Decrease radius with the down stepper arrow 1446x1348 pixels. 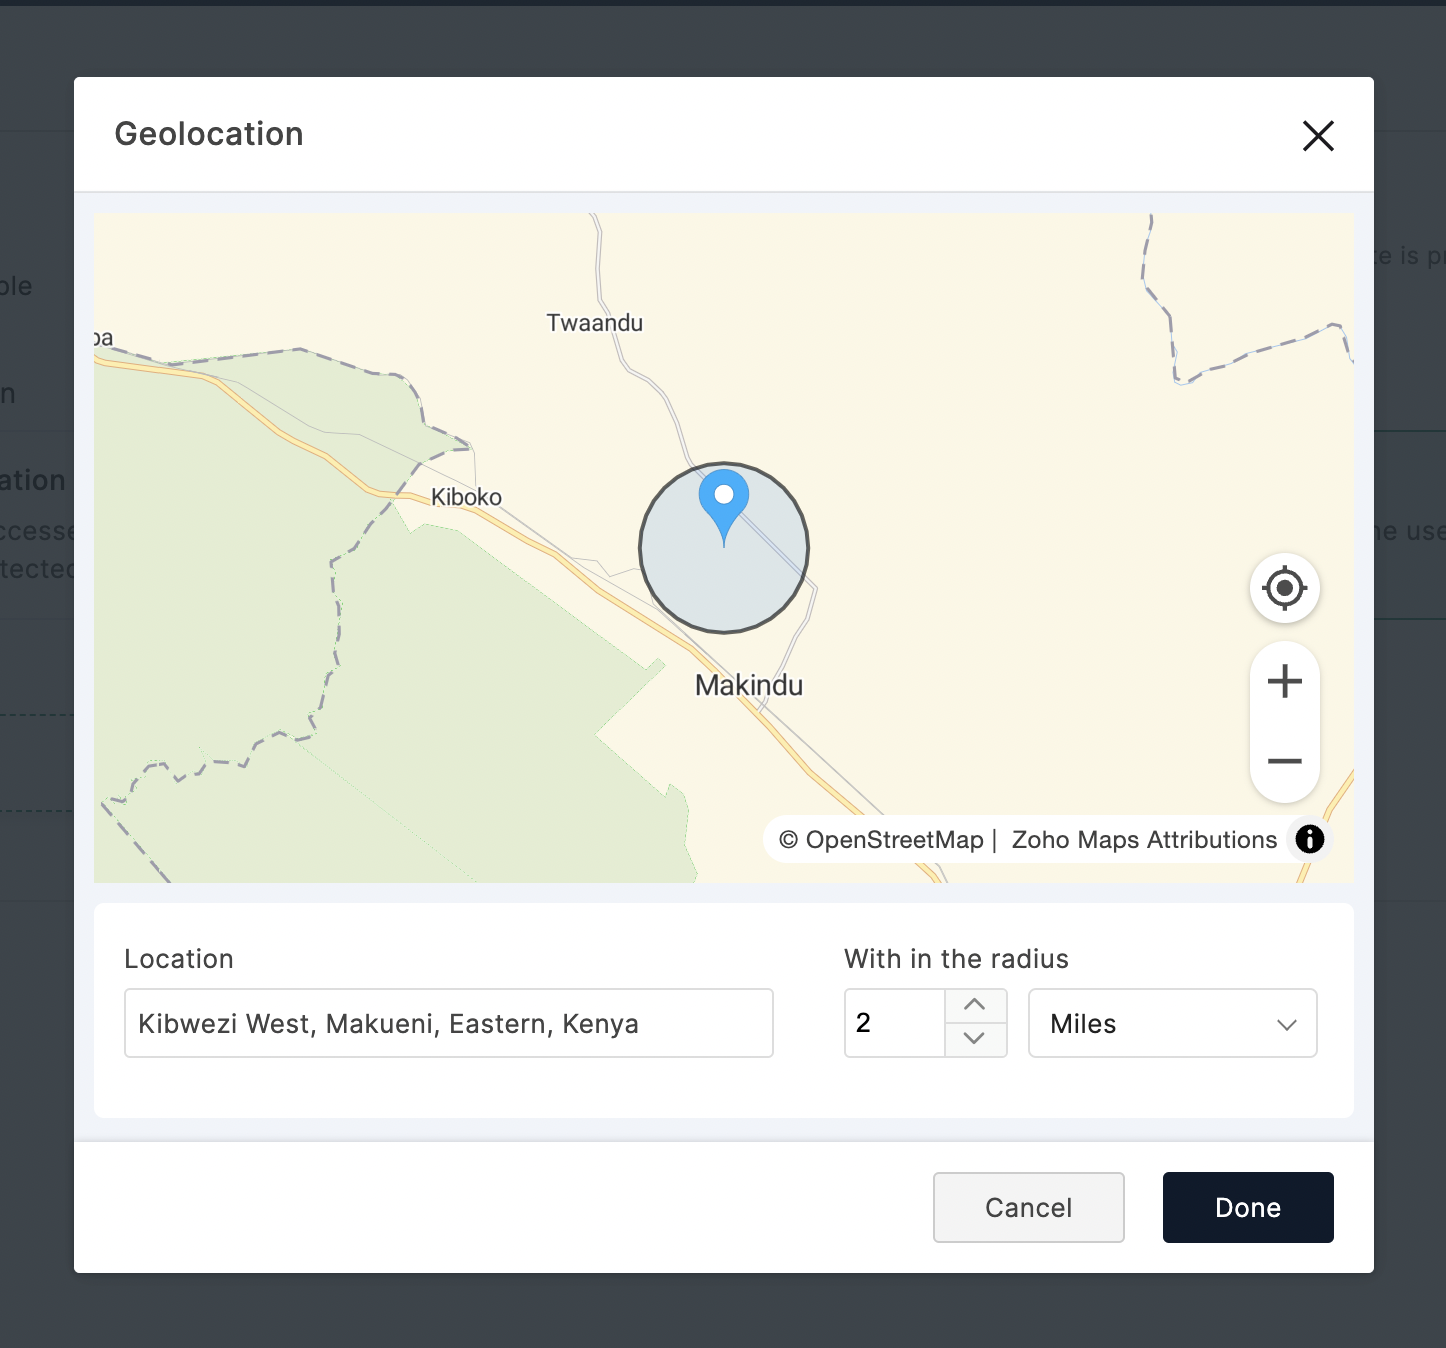[x=975, y=1039]
